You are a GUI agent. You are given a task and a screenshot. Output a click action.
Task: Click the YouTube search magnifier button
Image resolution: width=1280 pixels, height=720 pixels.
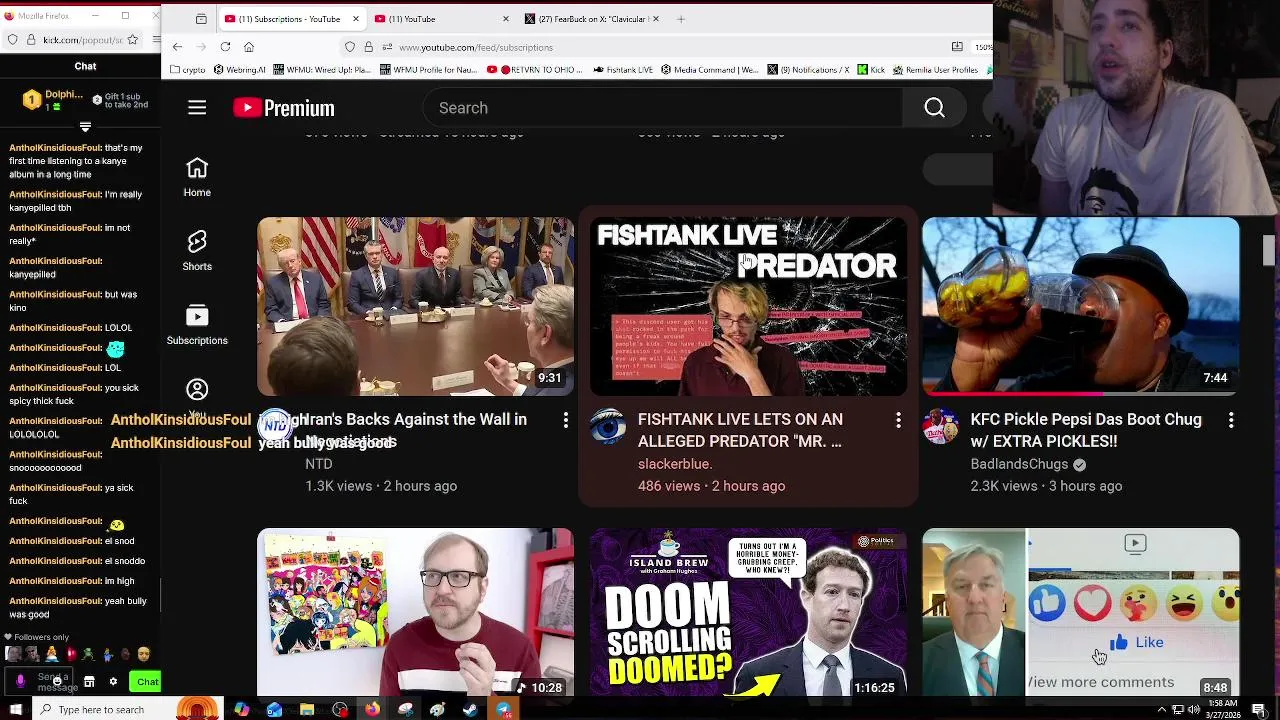coord(934,108)
